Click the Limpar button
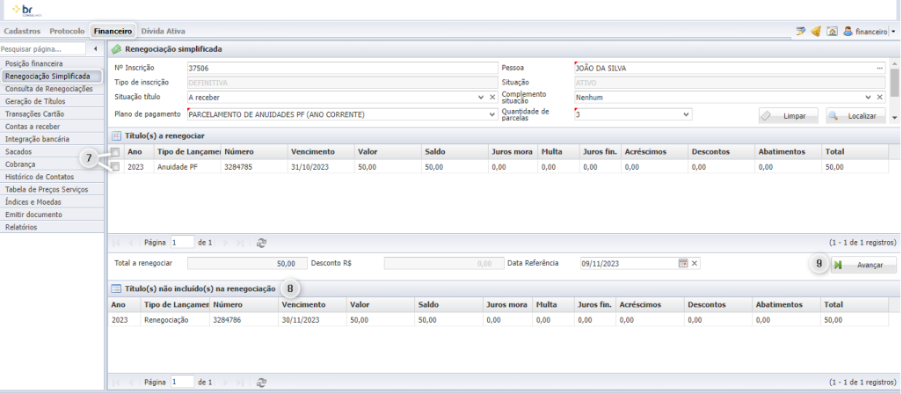Image resolution: width=901 pixels, height=394 pixels. click(788, 116)
